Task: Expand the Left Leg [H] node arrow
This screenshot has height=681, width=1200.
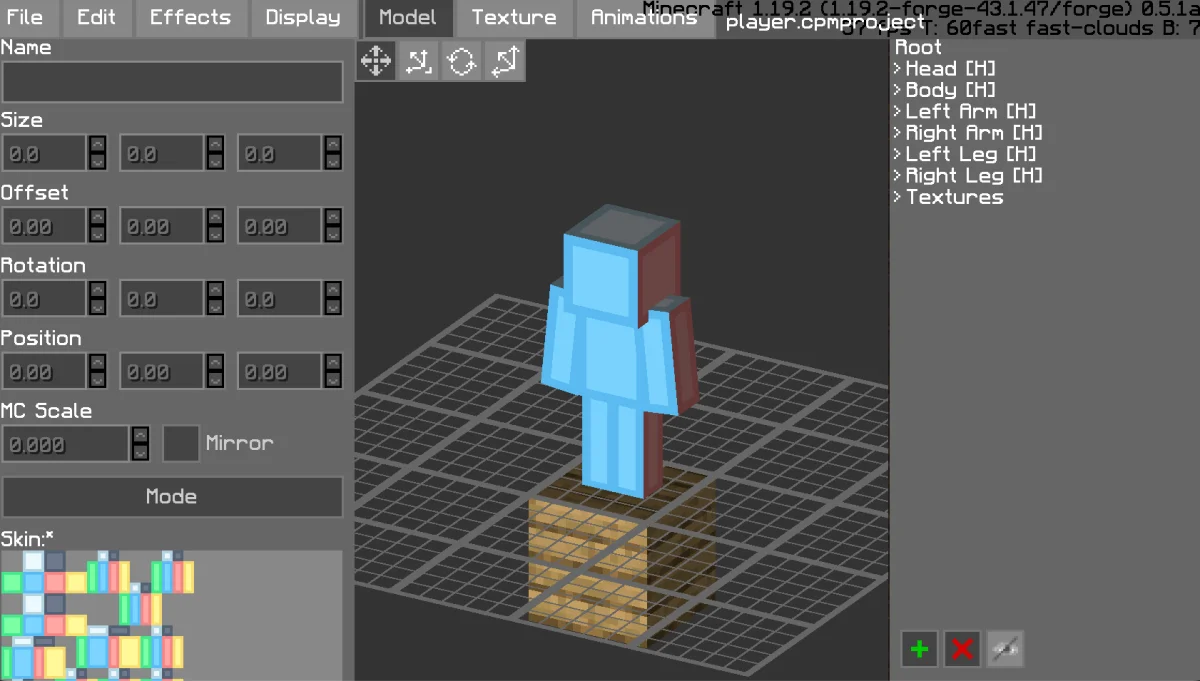Action: coord(898,154)
